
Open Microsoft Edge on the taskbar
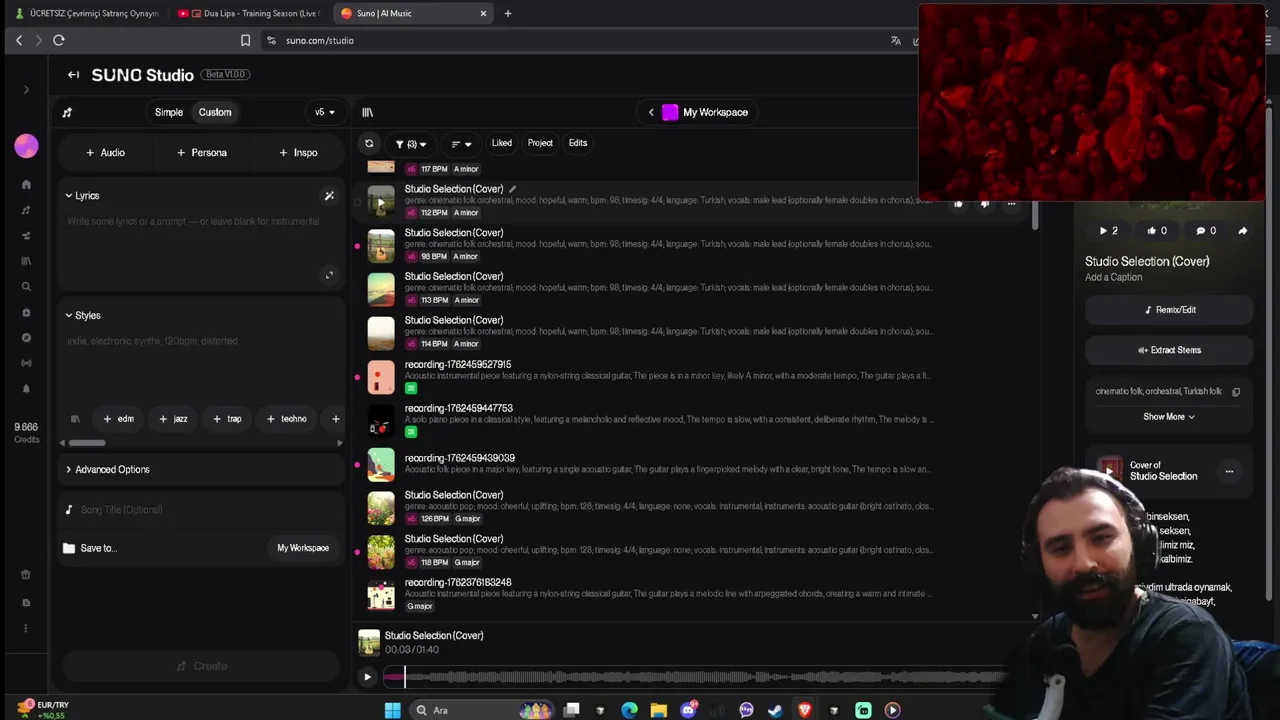coord(629,710)
